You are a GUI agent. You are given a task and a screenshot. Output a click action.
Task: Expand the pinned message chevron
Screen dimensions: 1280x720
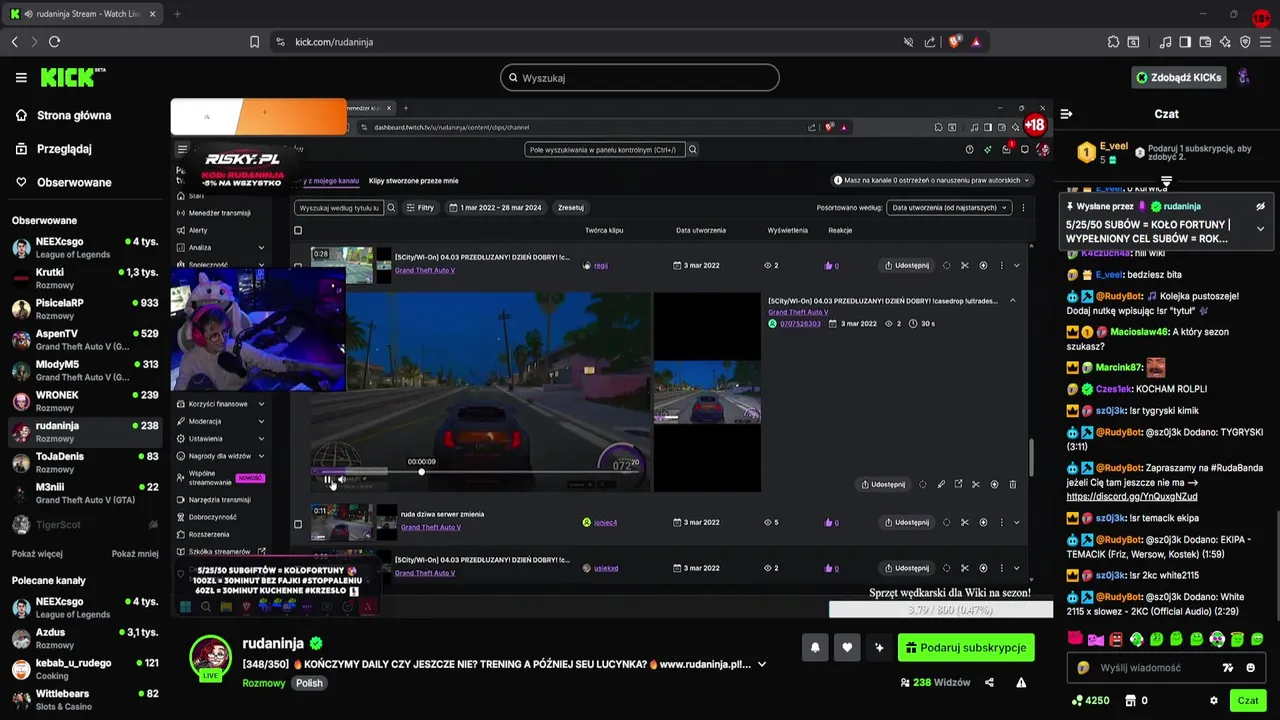pyautogui.click(x=1260, y=228)
